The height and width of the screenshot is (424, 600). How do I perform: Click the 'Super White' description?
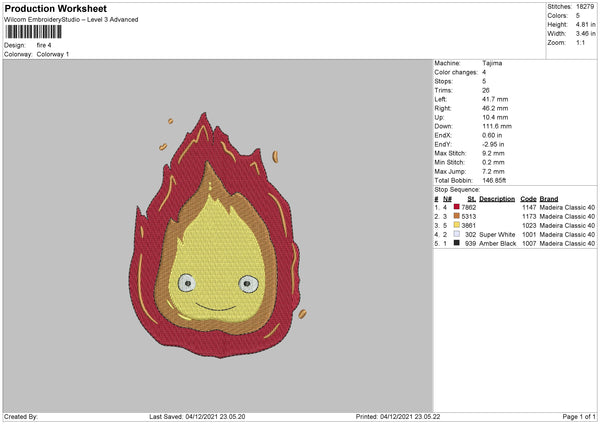497,235
